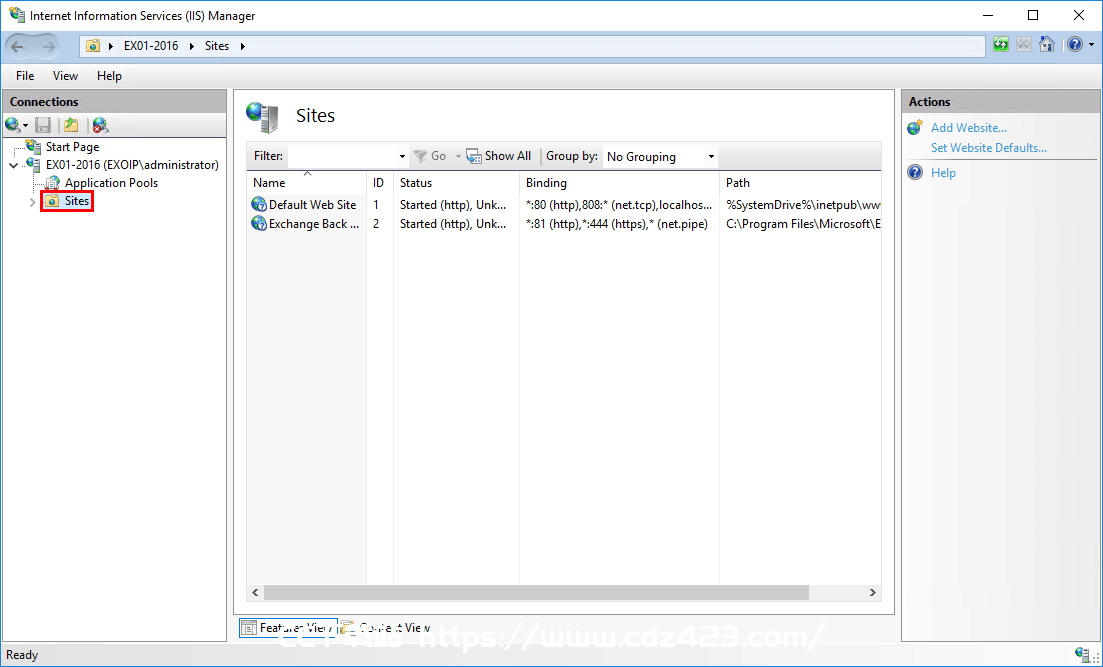Click the '%SystemDrive%\inetpub' path cell
Image resolution: width=1103 pixels, height=667 pixels.
(x=803, y=205)
